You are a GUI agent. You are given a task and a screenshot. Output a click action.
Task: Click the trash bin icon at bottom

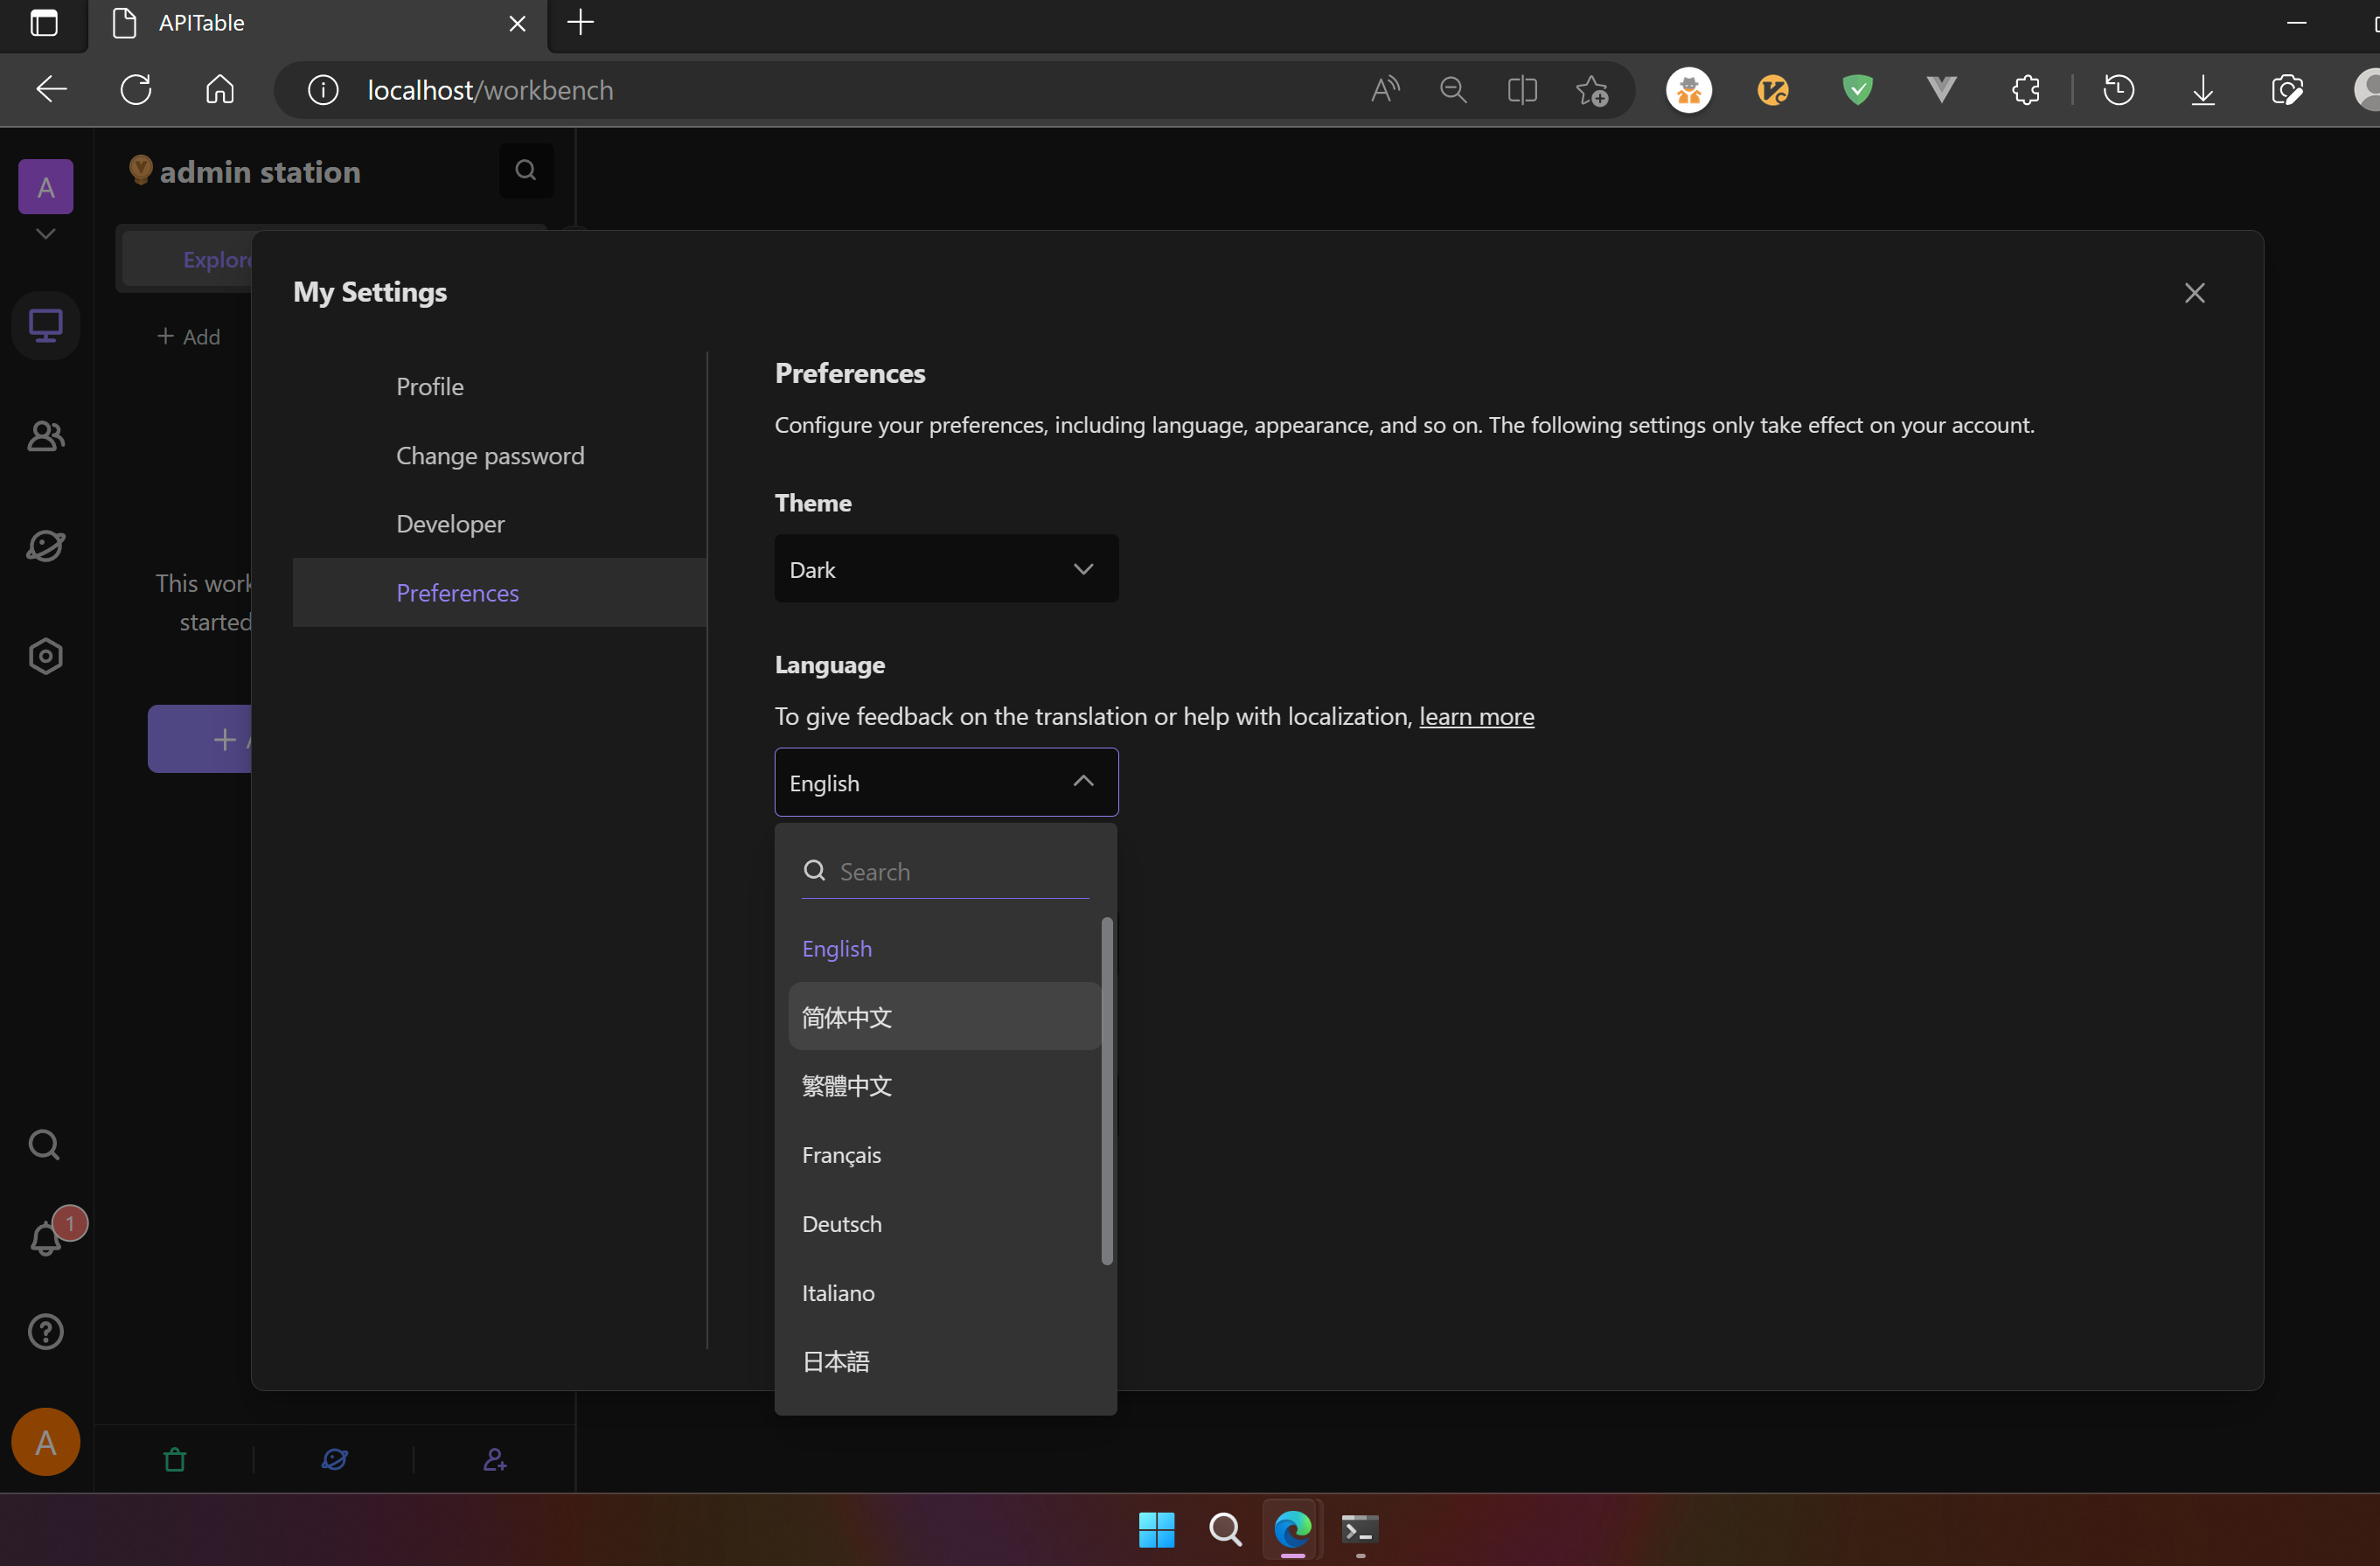click(x=174, y=1459)
